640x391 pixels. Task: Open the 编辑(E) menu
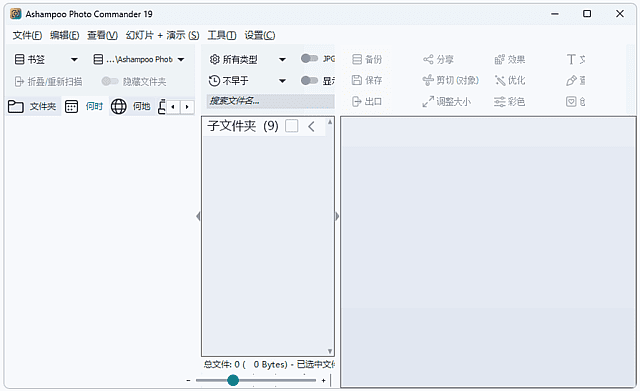coord(64,36)
